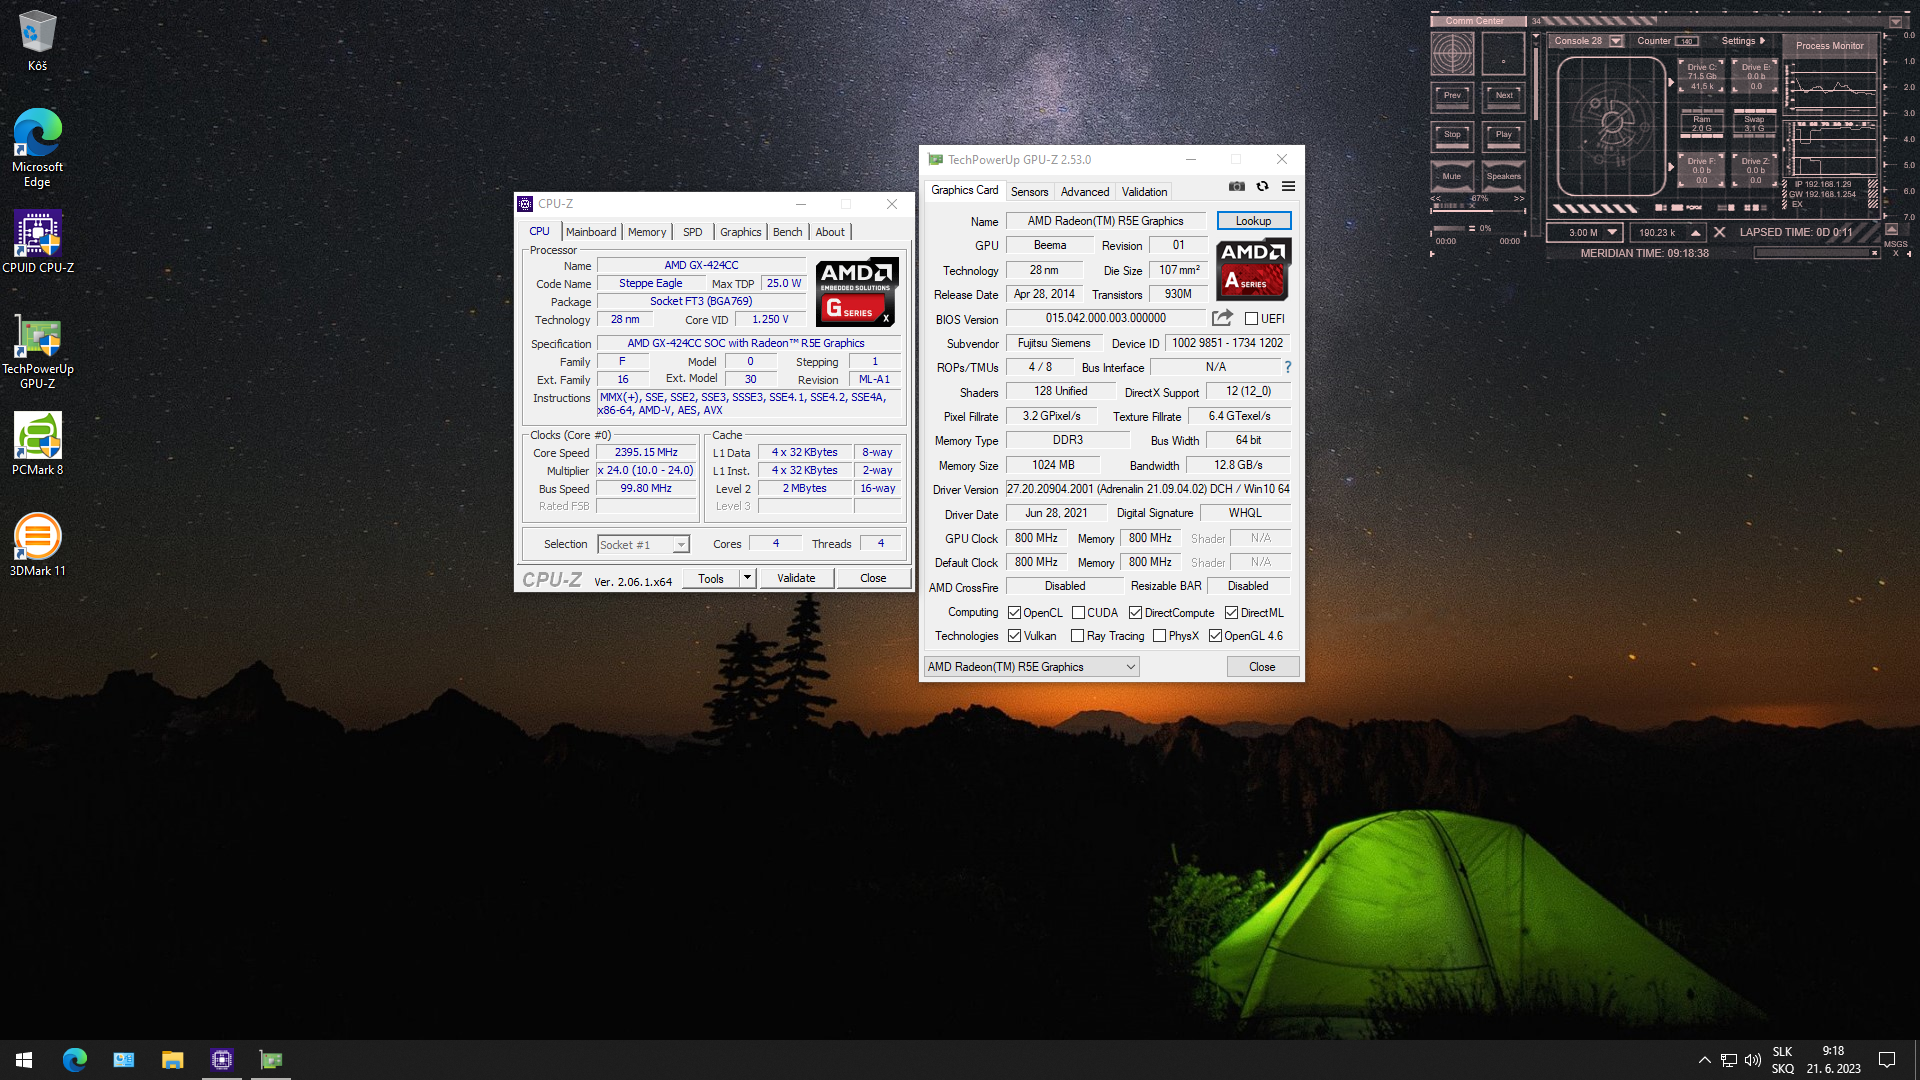The width and height of the screenshot is (1920, 1080).
Task: Open the notification center icon
Action: pyautogui.click(x=1887, y=1060)
